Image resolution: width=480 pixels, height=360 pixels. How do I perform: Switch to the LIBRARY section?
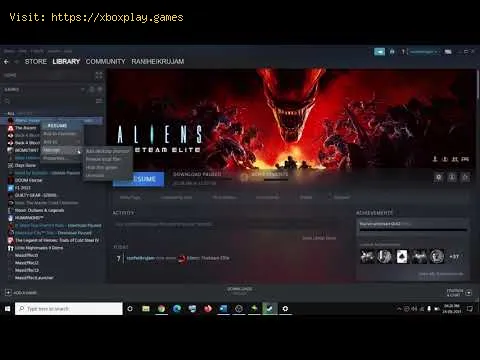[x=66, y=62]
